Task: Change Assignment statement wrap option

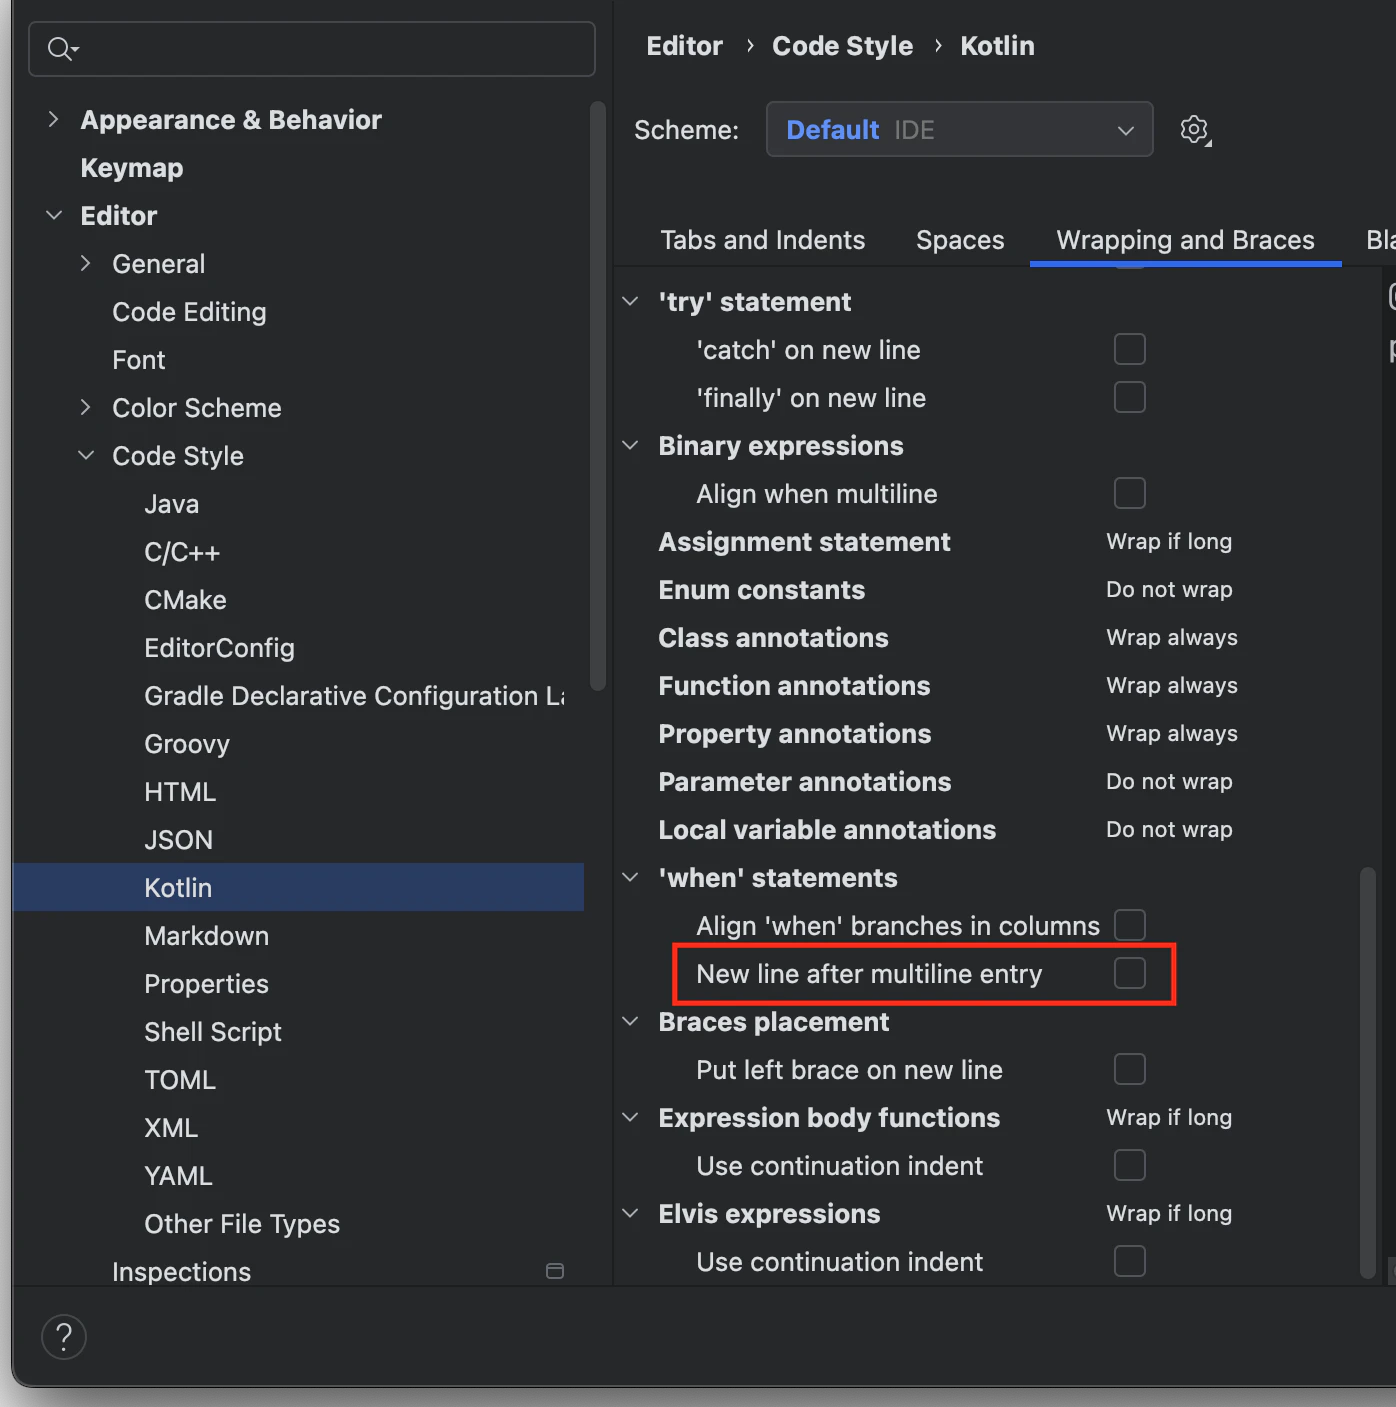Action: [1169, 542]
